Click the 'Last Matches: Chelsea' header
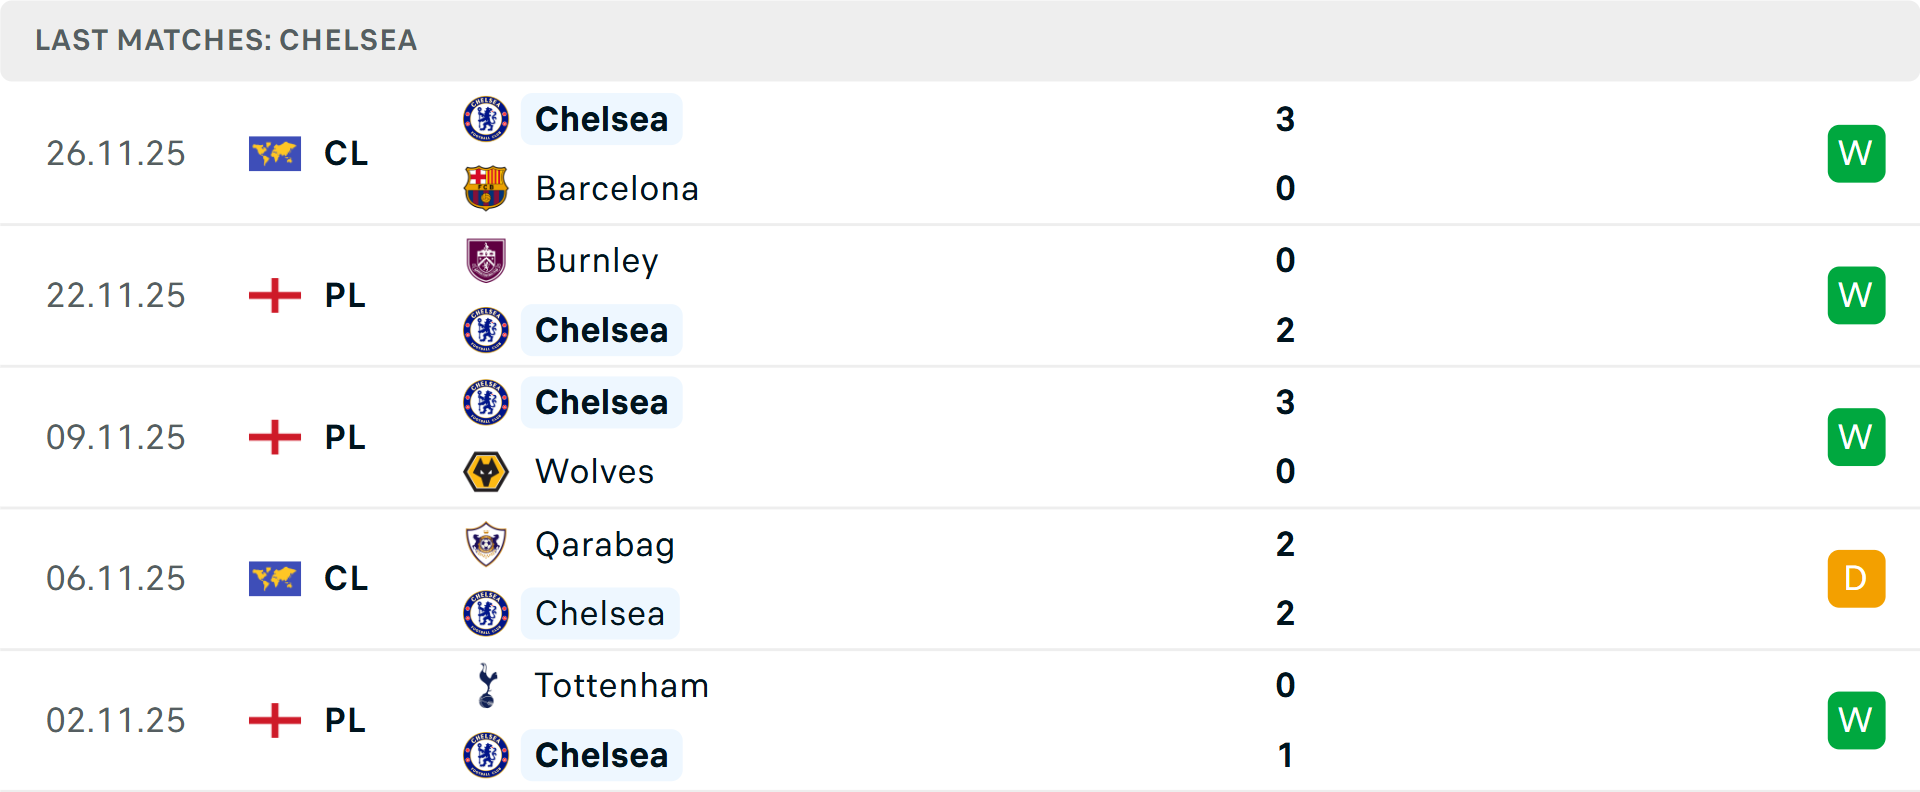This screenshot has height=792, width=1920. pyautogui.click(x=226, y=40)
